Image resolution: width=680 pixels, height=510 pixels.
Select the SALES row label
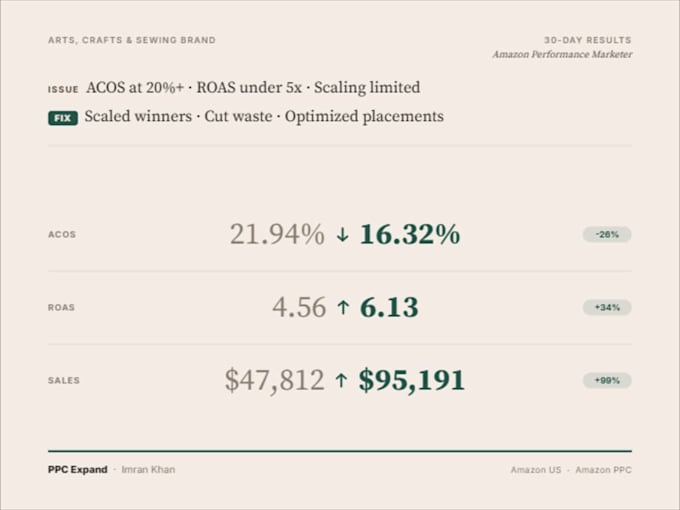pos(64,380)
